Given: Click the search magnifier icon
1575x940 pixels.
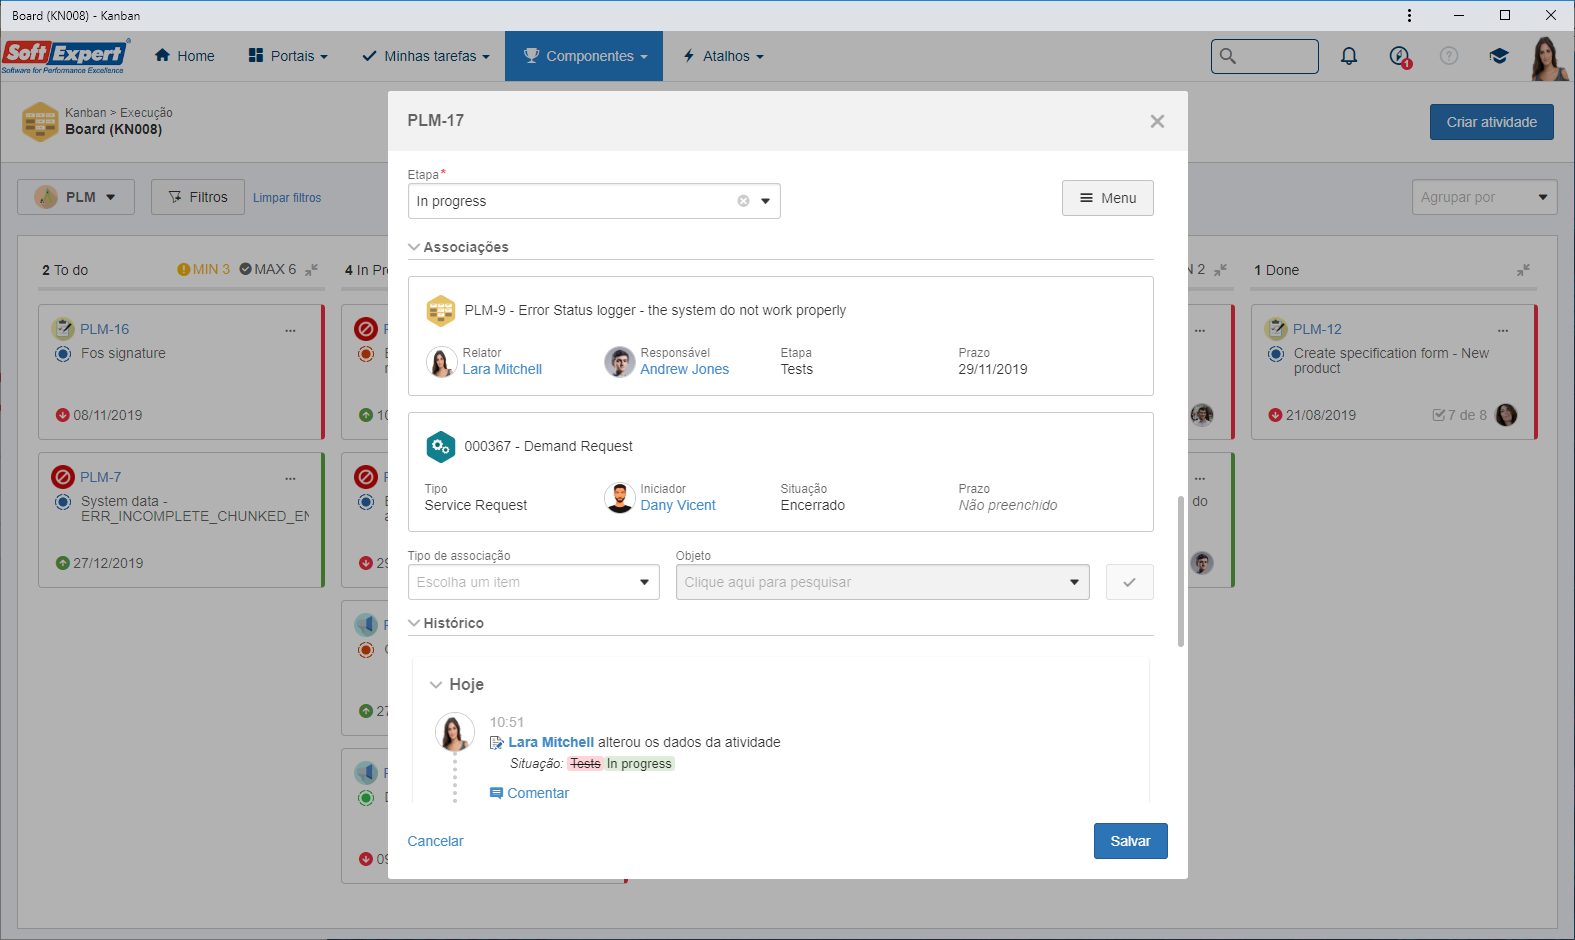Looking at the screenshot, I should 1228,56.
